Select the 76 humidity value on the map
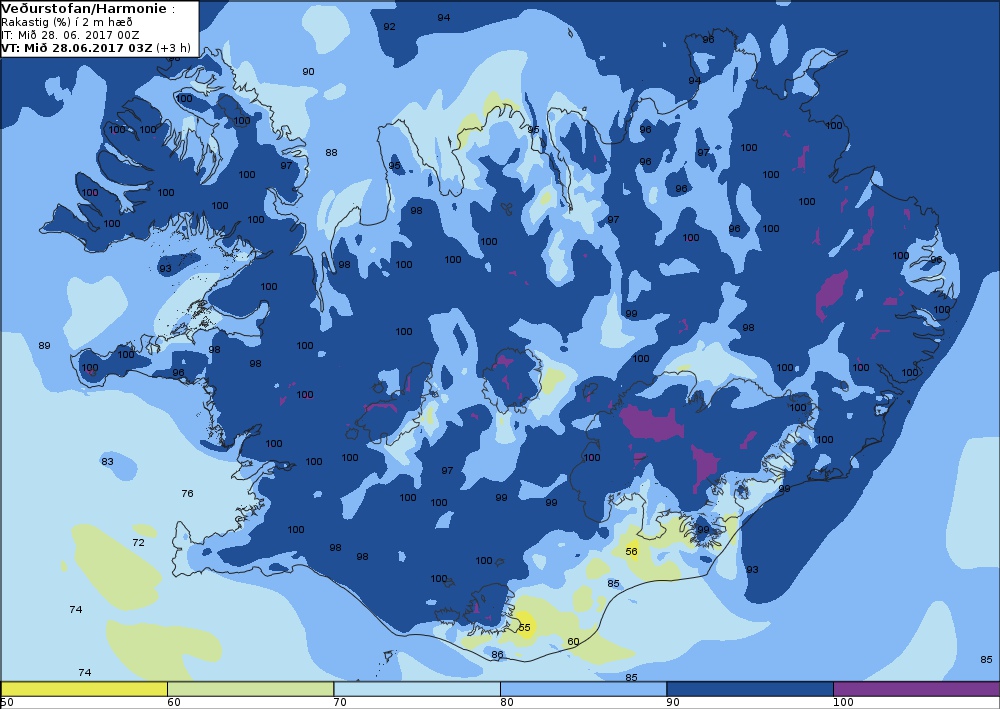Screen dimensions: 1000x709 (x=187, y=493)
